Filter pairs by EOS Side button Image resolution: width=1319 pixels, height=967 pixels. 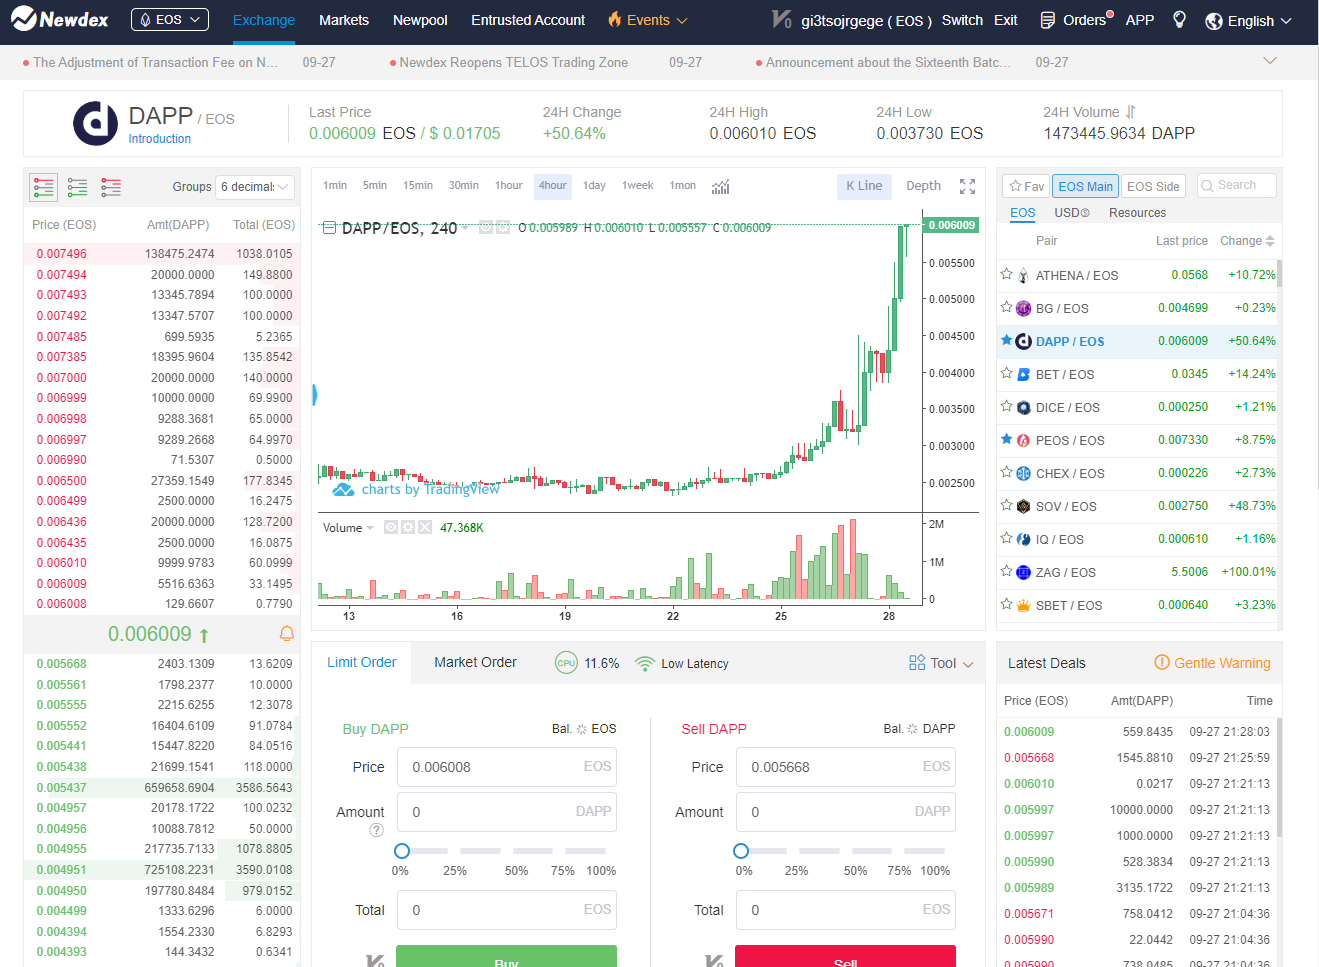click(x=1153, y=186)
